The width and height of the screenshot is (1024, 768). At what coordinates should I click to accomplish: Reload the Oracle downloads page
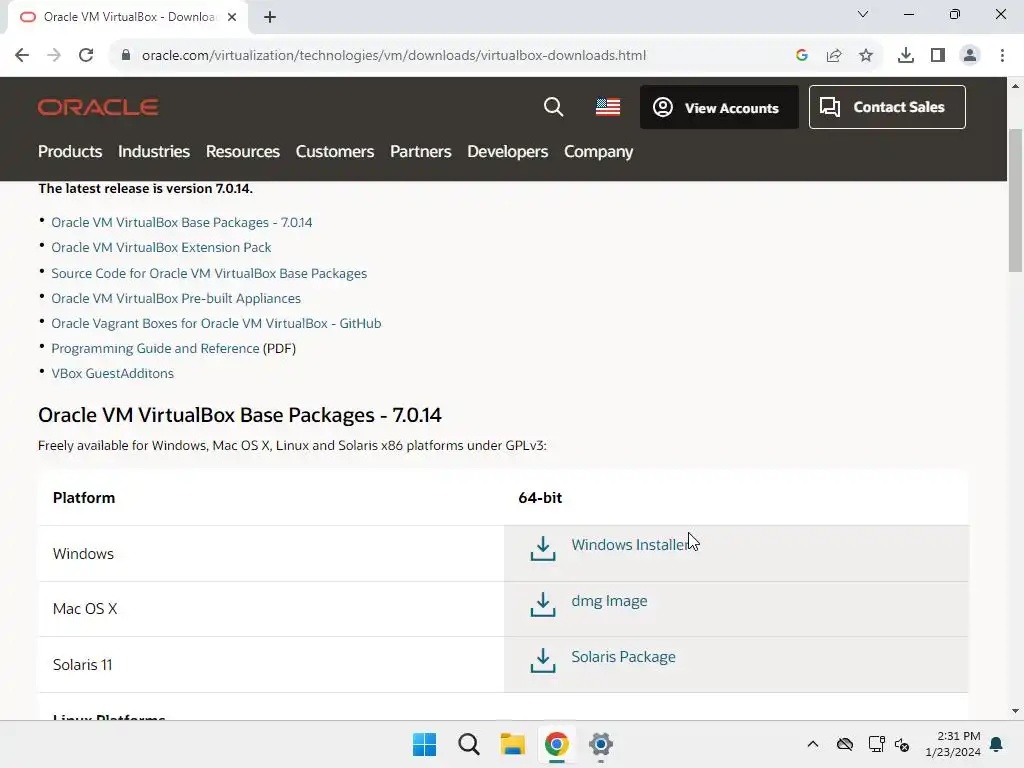click(x=86, y=56)
